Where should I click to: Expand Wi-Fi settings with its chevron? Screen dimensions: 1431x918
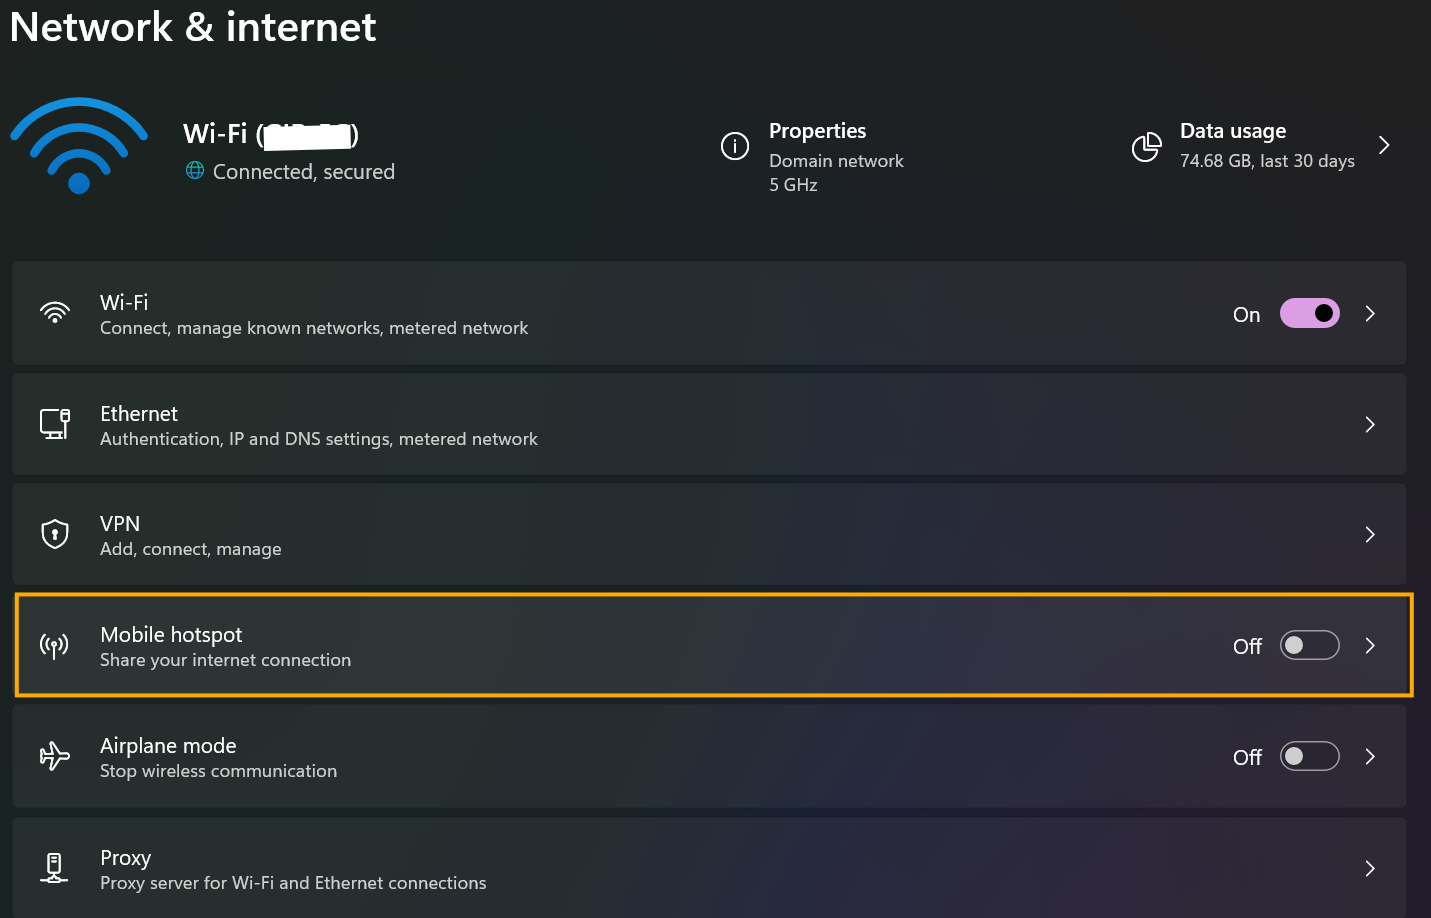tap(1370, 313)
